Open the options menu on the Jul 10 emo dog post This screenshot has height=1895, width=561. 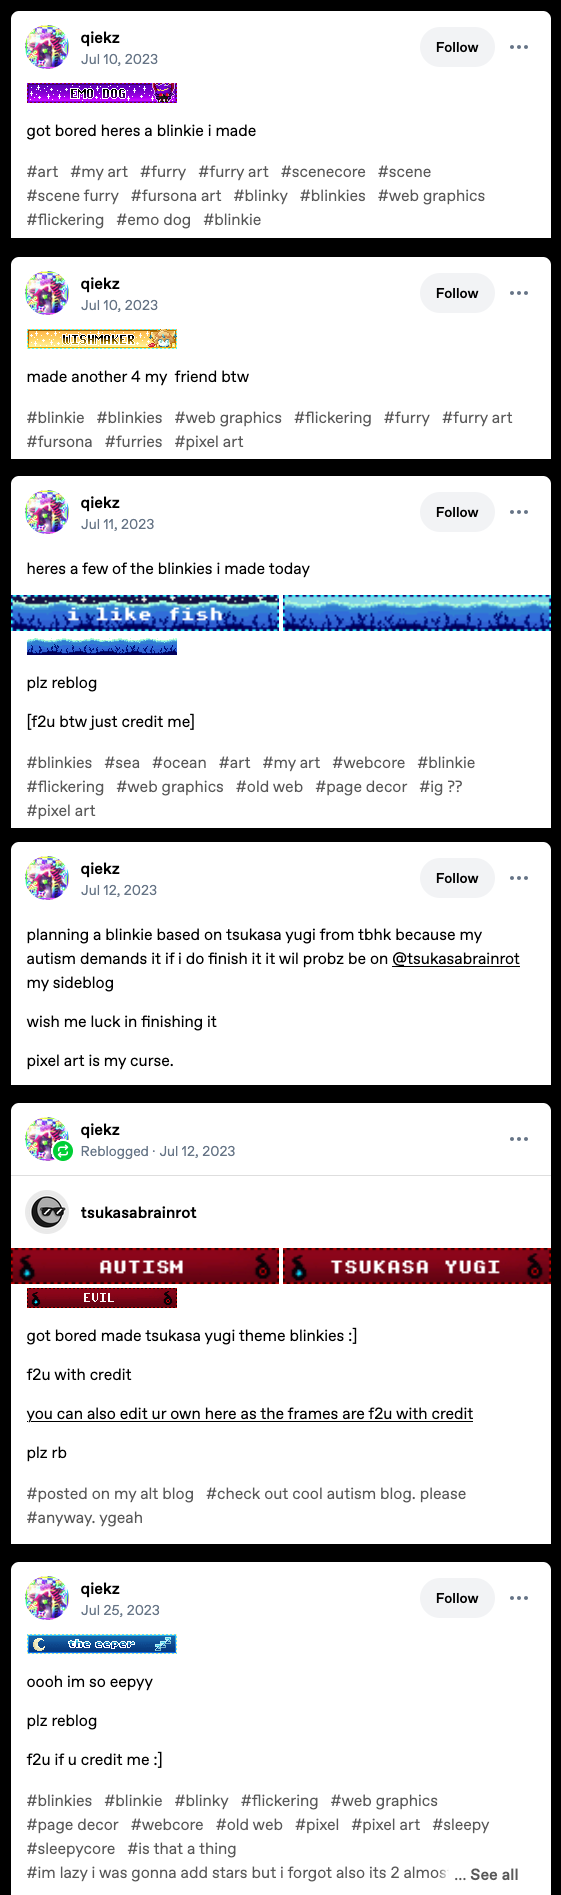tap(518, 47)
